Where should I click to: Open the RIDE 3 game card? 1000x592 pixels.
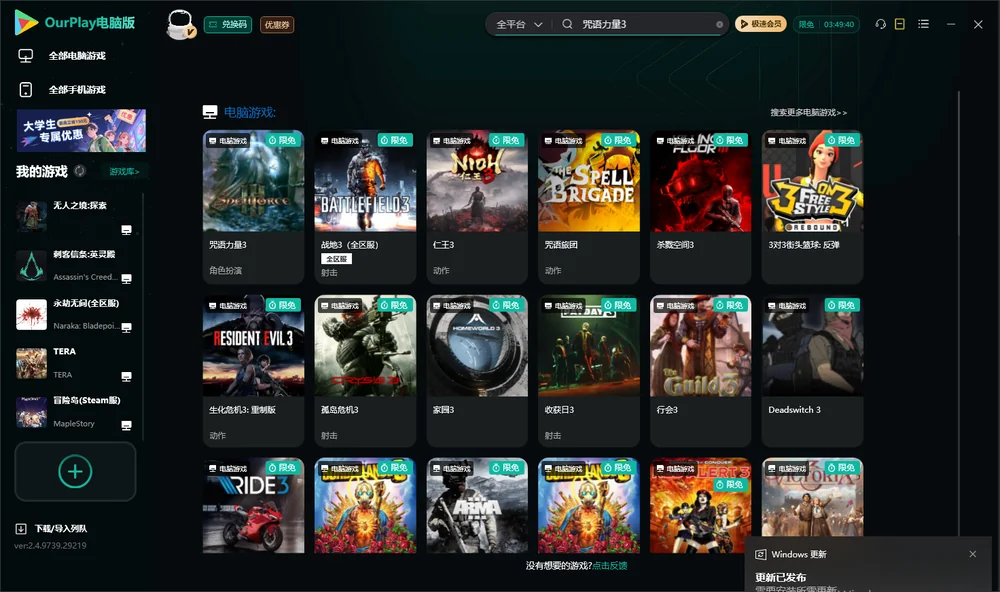[253, 505]
